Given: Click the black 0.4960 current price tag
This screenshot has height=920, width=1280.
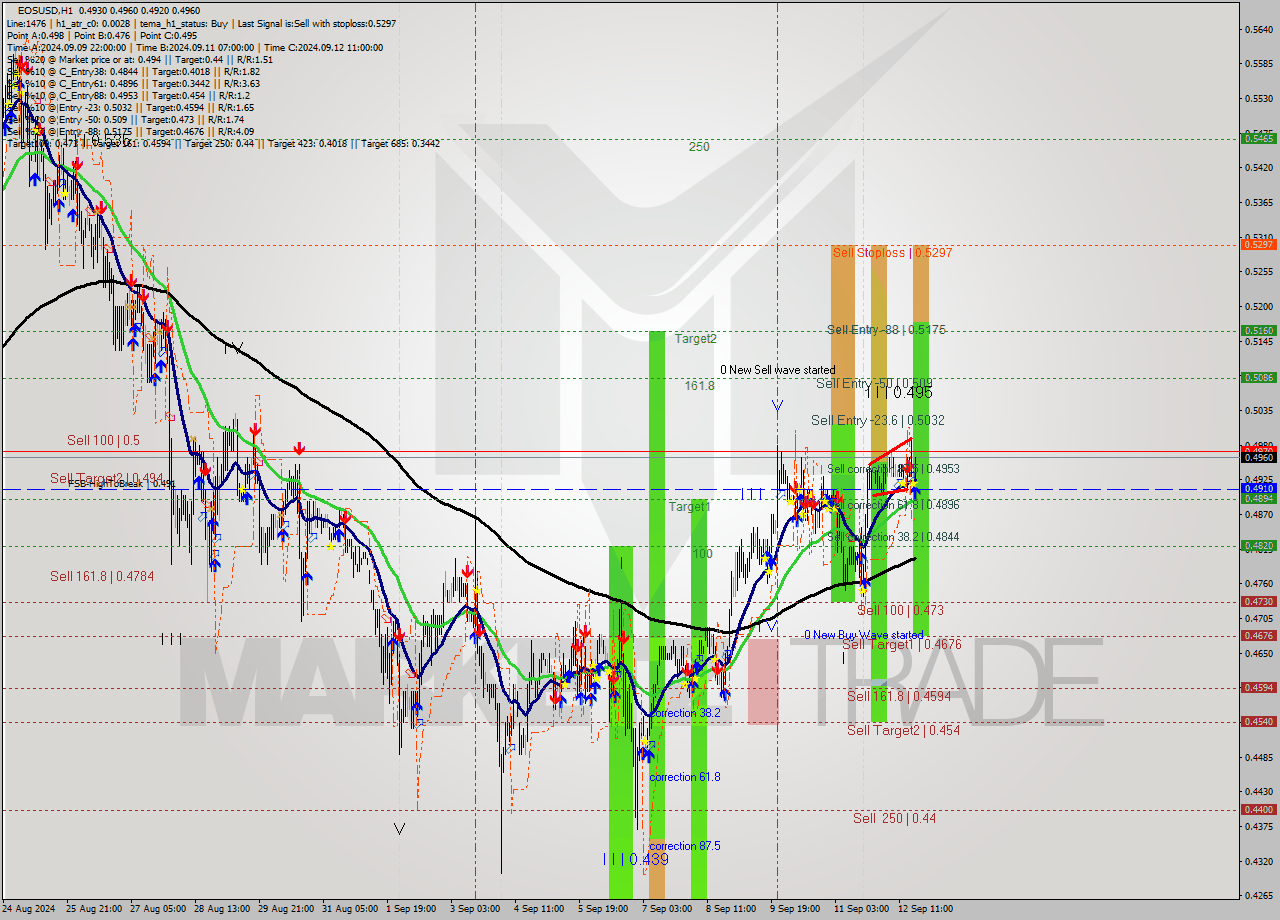Looking at the screenshot, I should click(1258, 457).
